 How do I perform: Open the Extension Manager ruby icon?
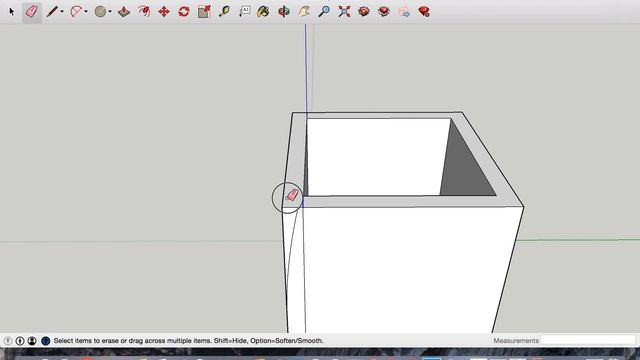(424, 11)
